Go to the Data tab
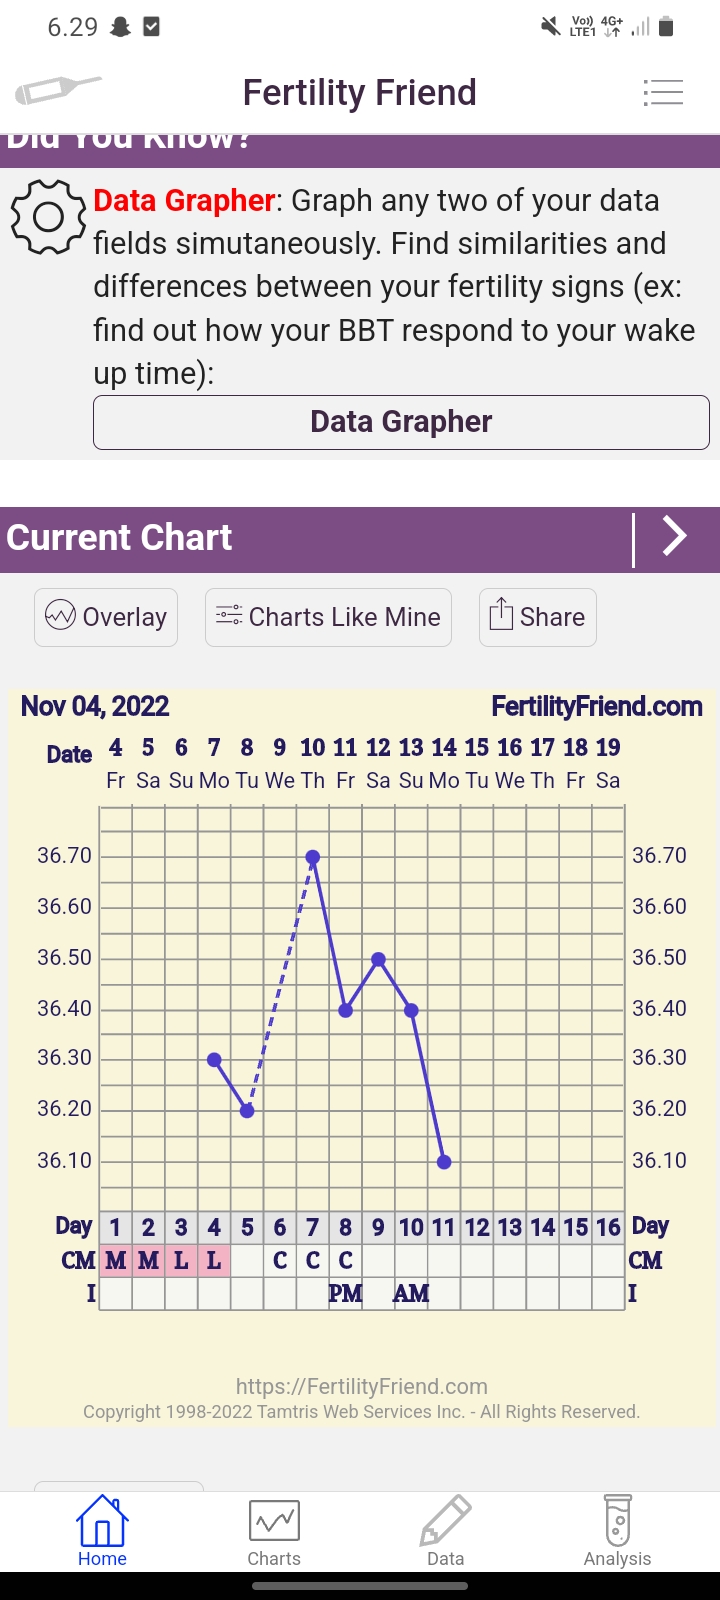The image size is (720, 1600). 445,1531
